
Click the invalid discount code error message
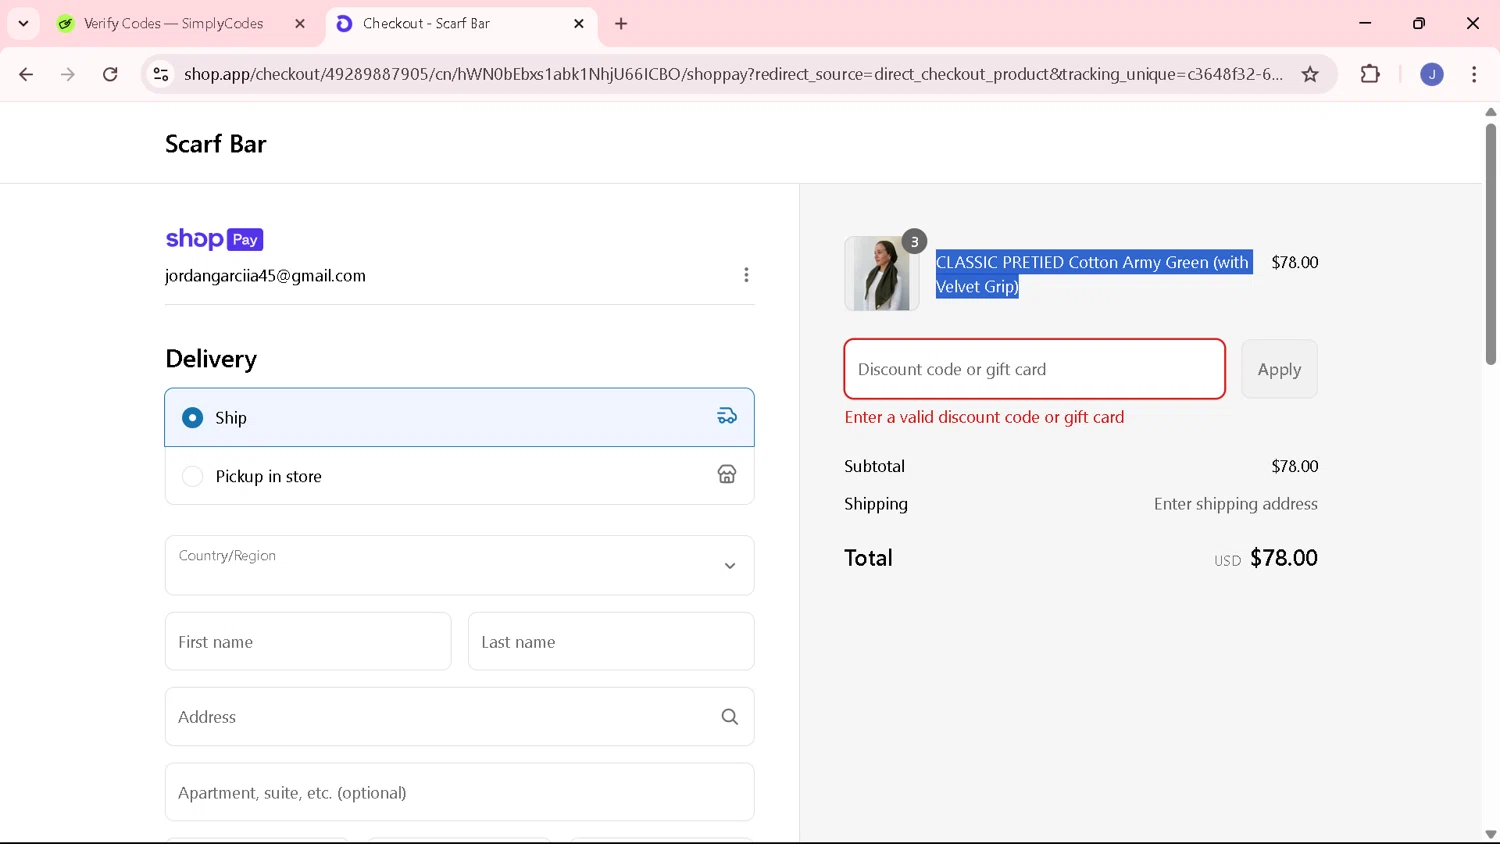pos(984,417)
